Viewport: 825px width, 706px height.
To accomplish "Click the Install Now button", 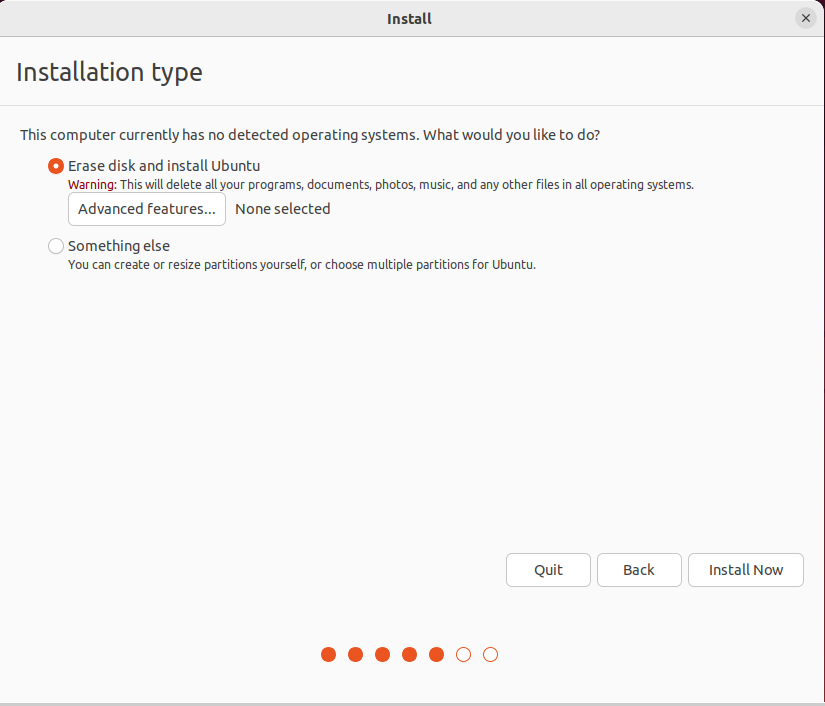I will (x=745, y=570).
